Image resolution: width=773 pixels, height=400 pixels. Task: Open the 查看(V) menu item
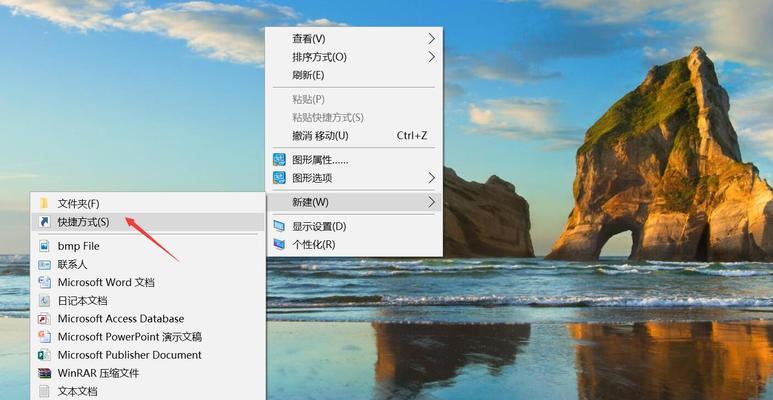click(x=354, y=38)
